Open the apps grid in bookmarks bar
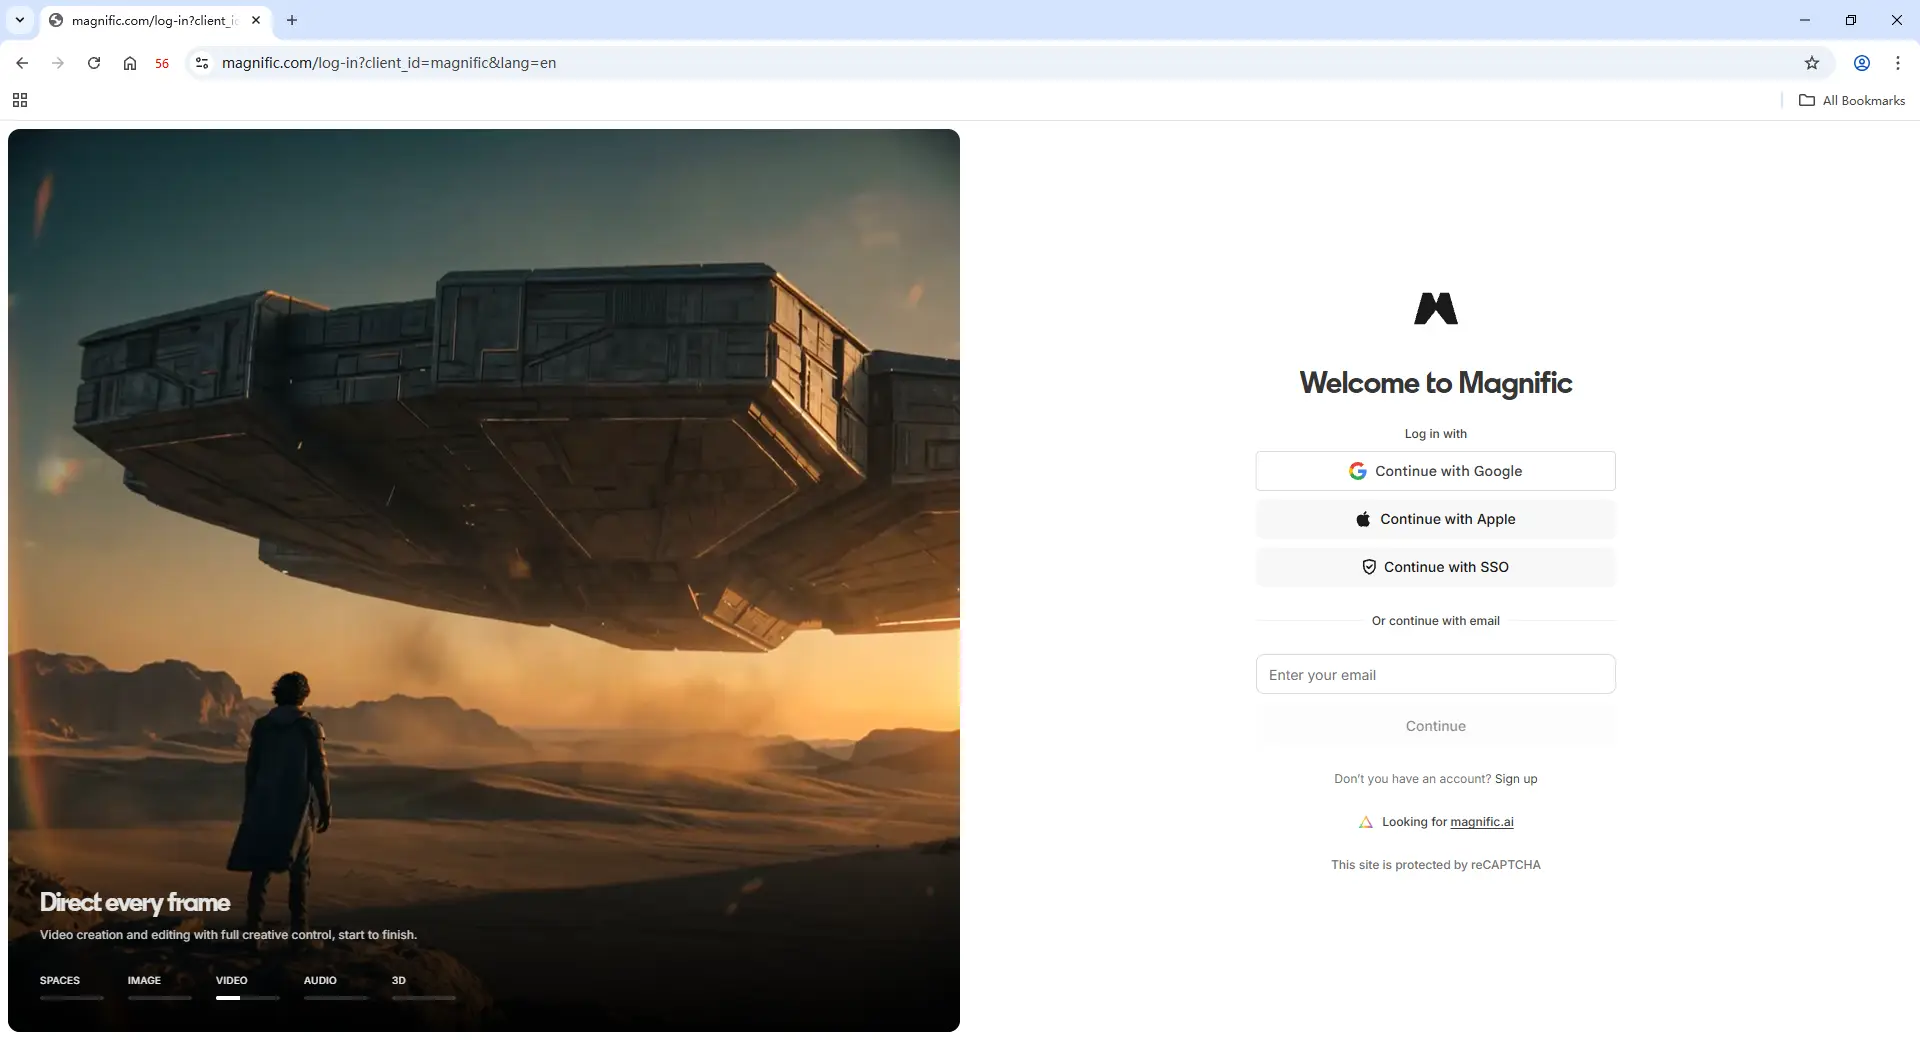The width and height of the screenshot is (1920, 1040). point(20,100)
